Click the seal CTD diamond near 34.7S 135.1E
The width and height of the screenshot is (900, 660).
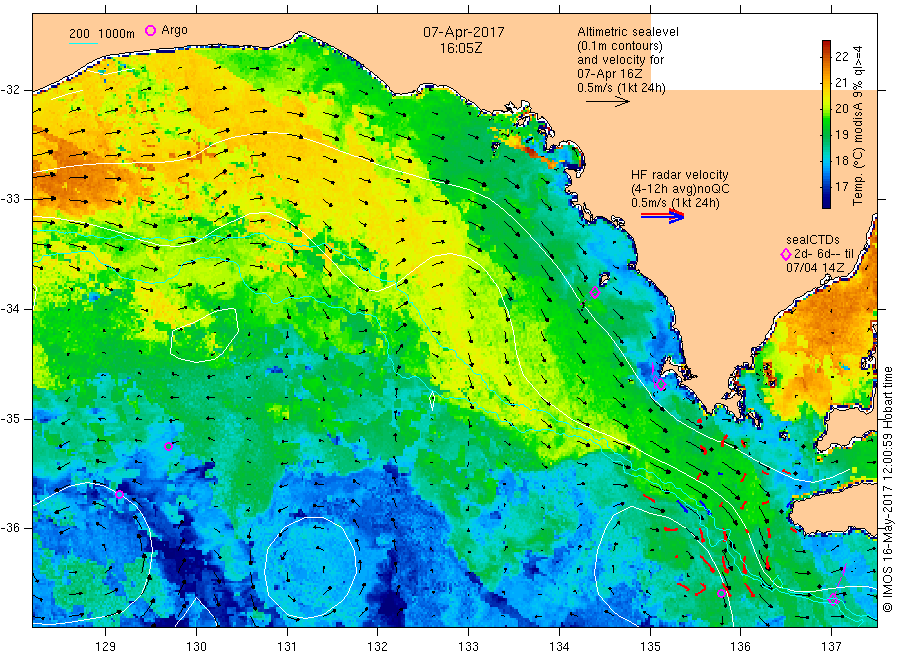coord(661,385)
